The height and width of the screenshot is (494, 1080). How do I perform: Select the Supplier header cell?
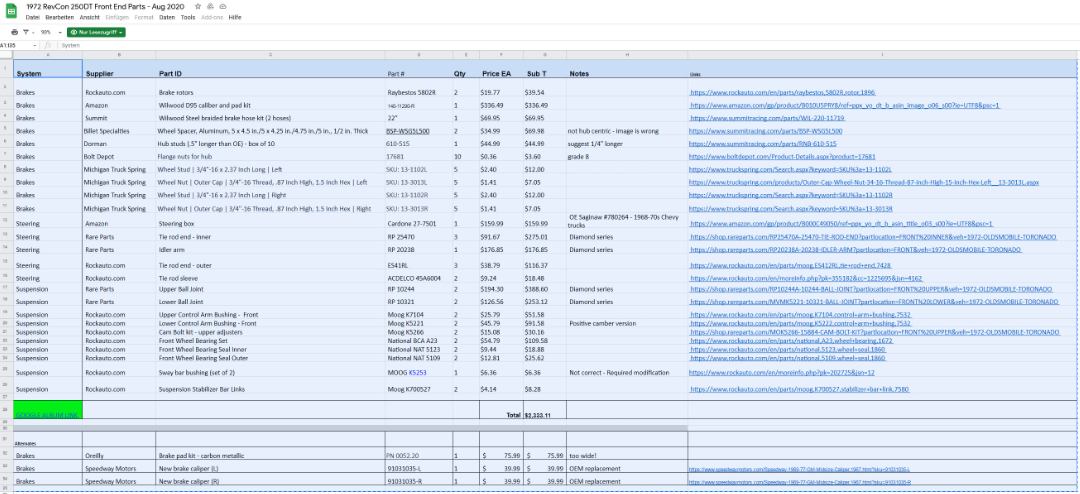coord(119,69)
